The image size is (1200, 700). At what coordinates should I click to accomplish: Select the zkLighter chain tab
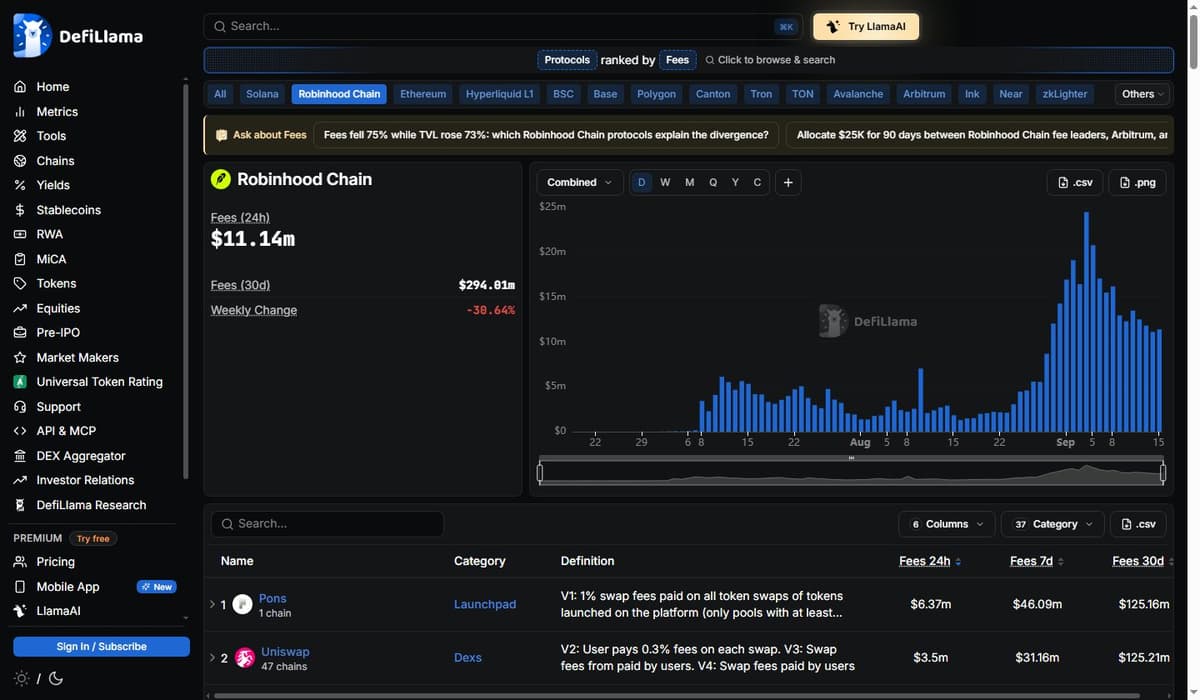(1065, 94)
